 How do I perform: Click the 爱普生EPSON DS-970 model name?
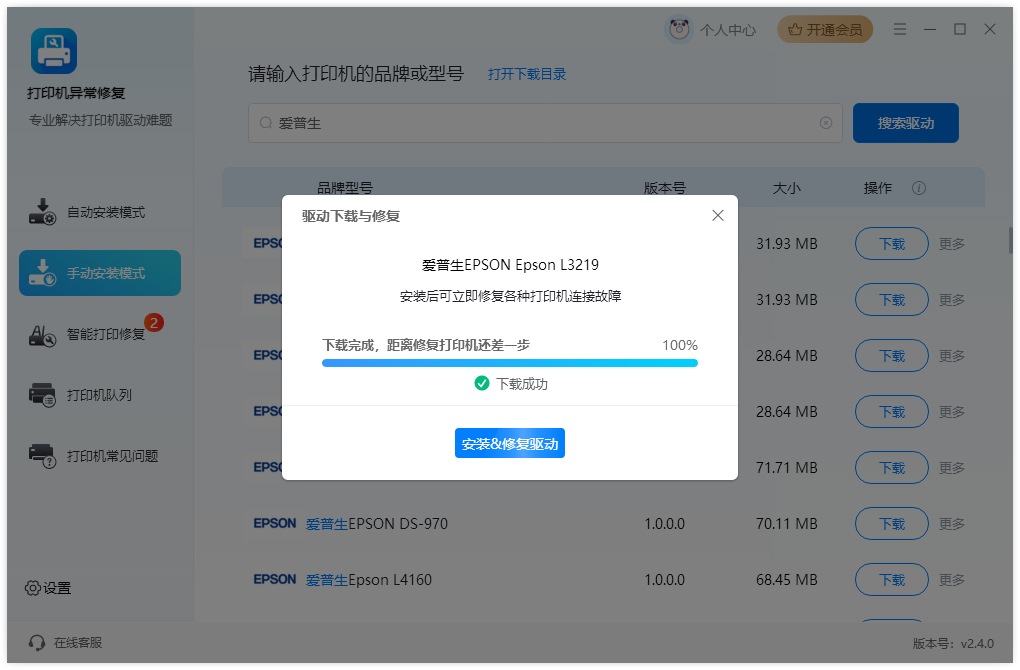(377, 524)
